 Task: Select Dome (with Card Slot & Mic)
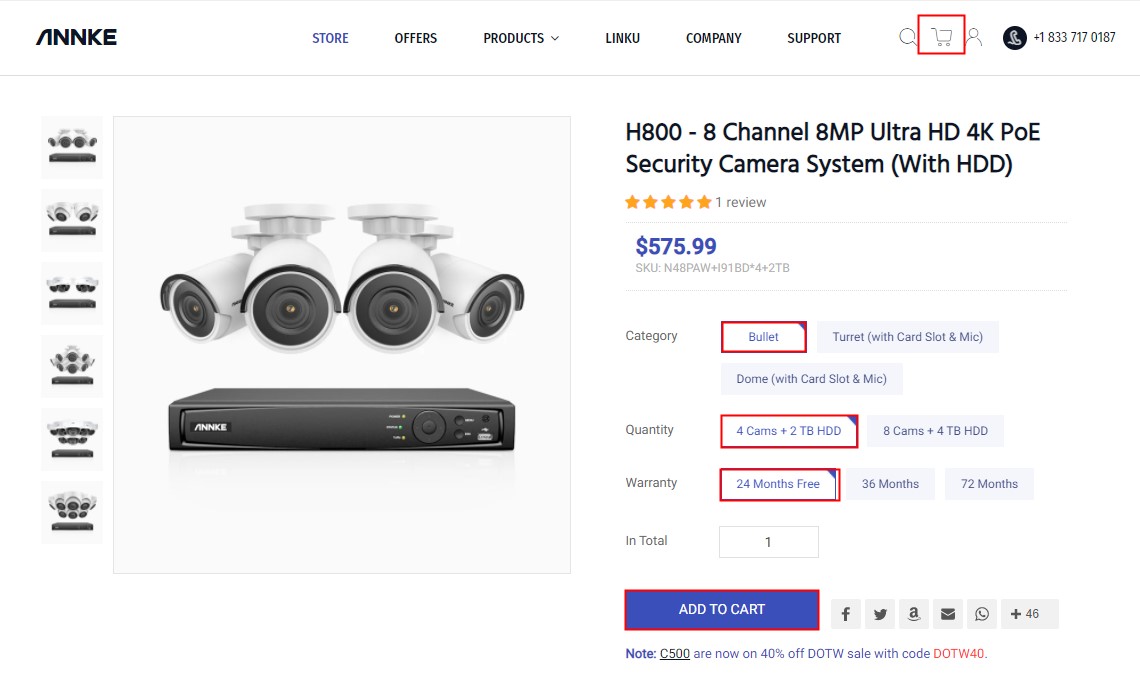pos(811,379)
